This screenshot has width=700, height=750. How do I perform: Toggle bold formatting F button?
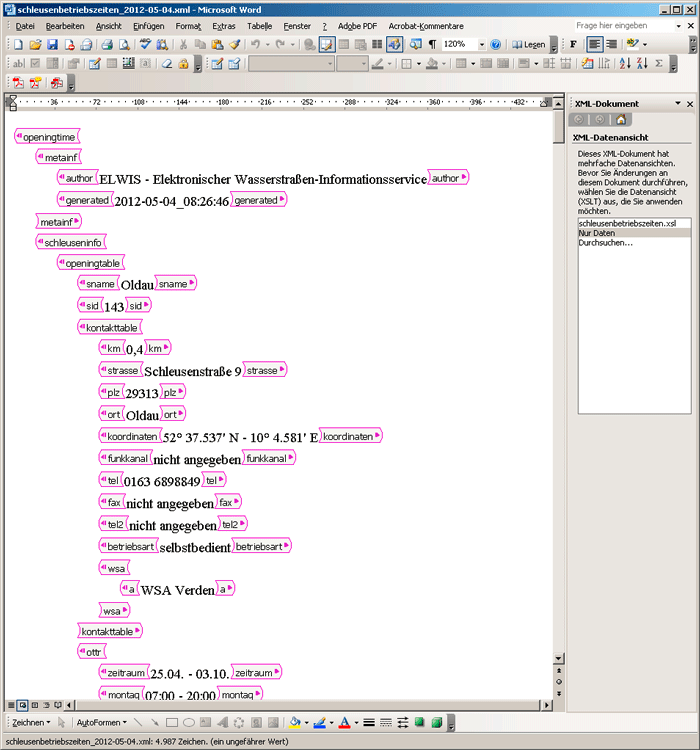coord(573,44)
